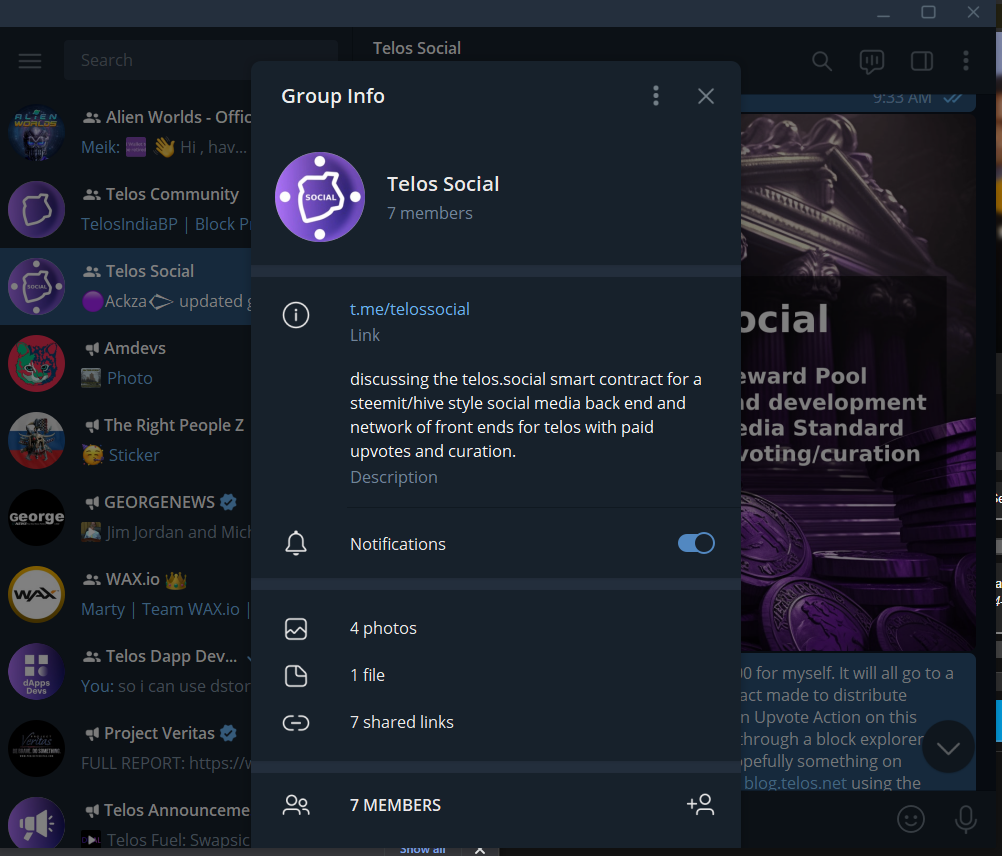The height and width of the screenshot is (856, 1002).
Task: Open chat header three-dot menu
Action: coord(966,61)
